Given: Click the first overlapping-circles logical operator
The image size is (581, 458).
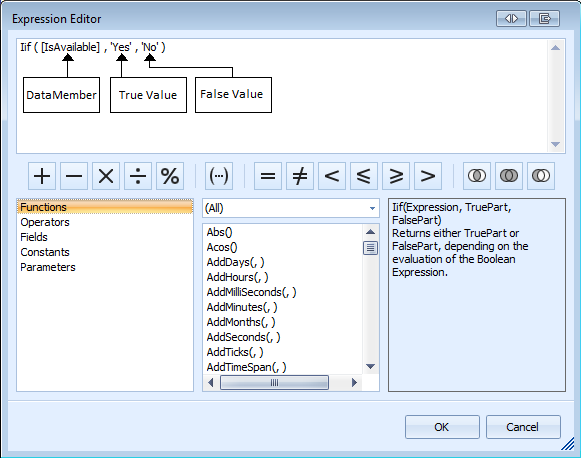Looking at the screenshot, I should [x=477, y=176].
